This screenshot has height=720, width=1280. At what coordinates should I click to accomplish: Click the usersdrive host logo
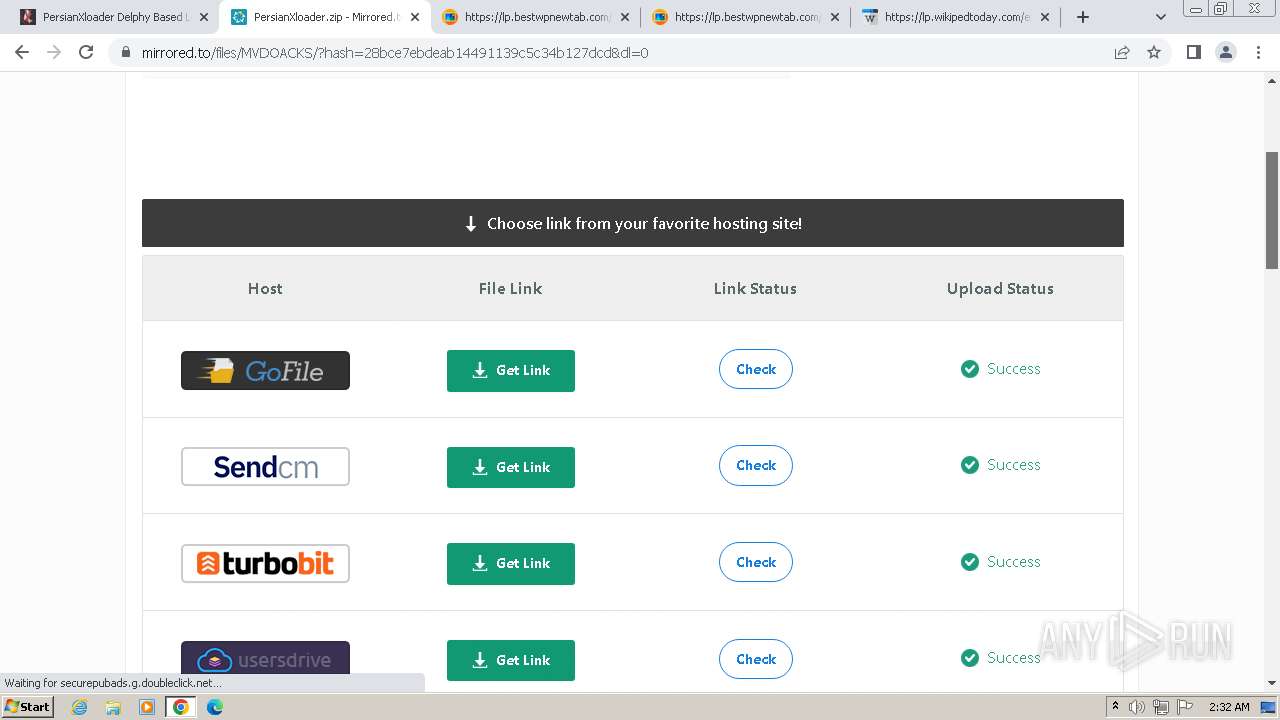(x=265, y=659)
